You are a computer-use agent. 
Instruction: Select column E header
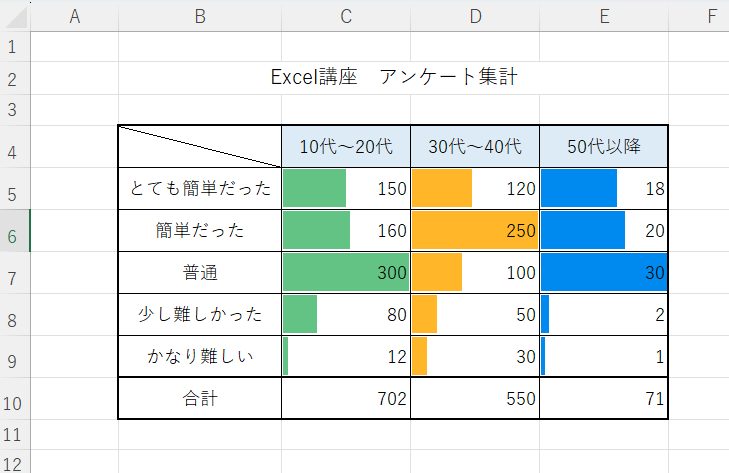(x=604, y=15)
